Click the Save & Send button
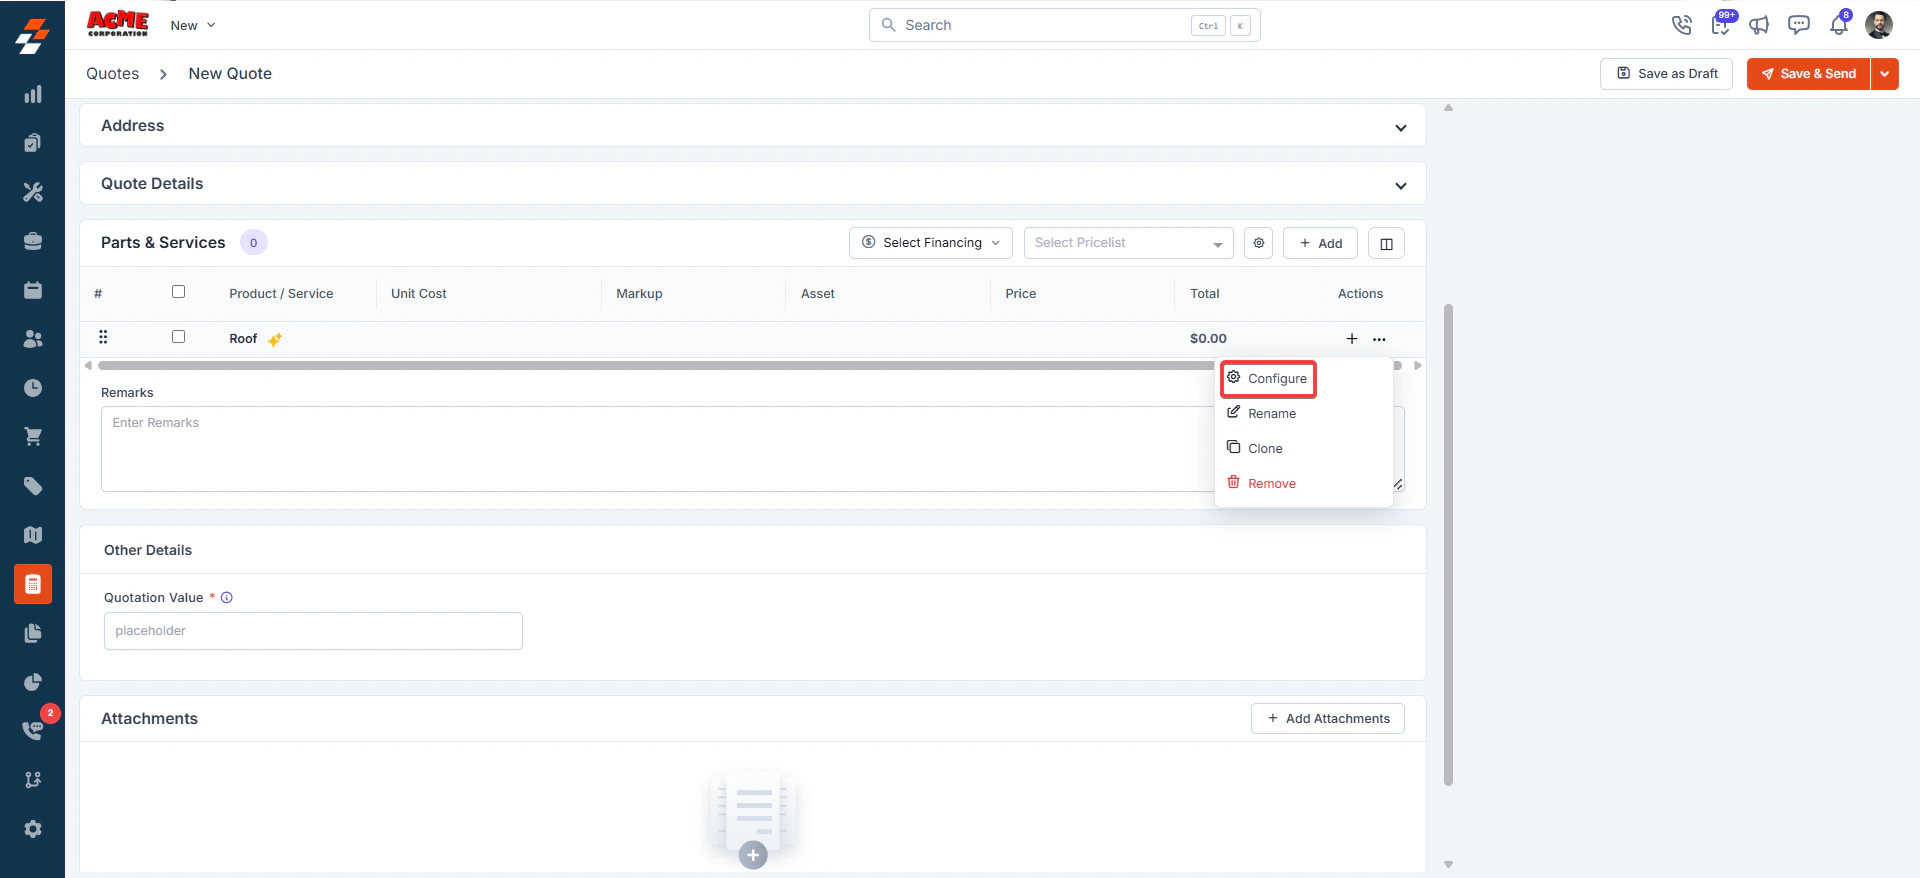The height and width of the screenshot is (878, 1920). pyautogui.click(x=1808, y=74)
